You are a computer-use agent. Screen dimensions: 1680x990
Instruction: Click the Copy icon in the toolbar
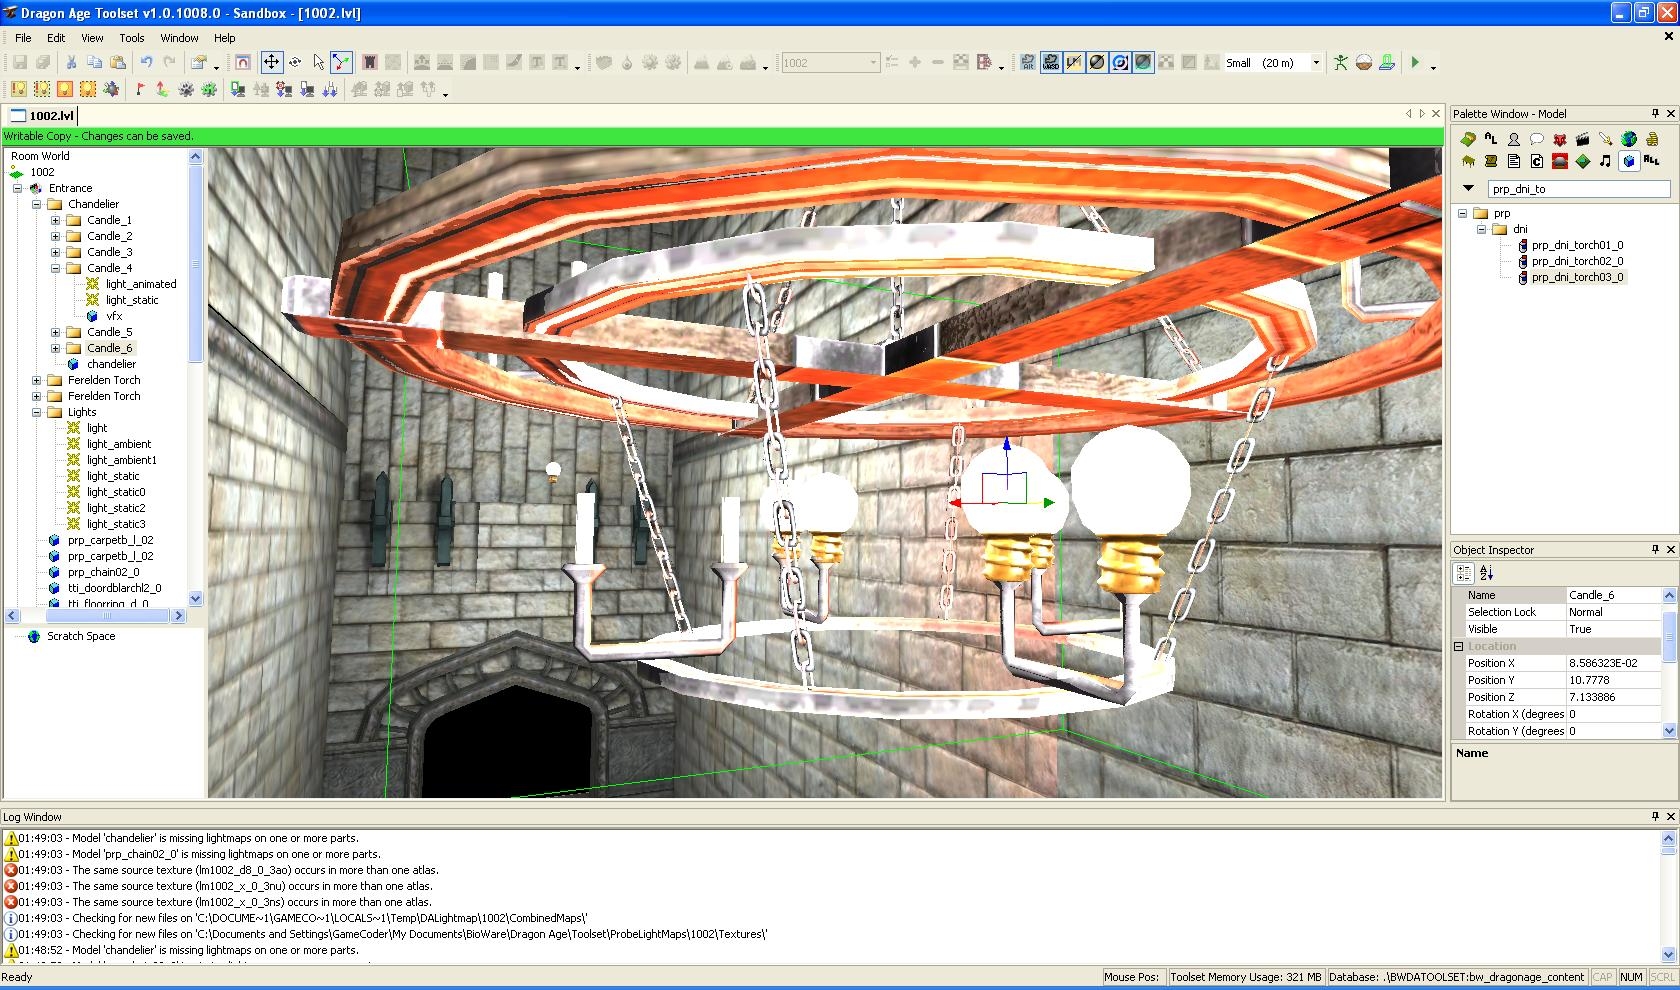94,62
